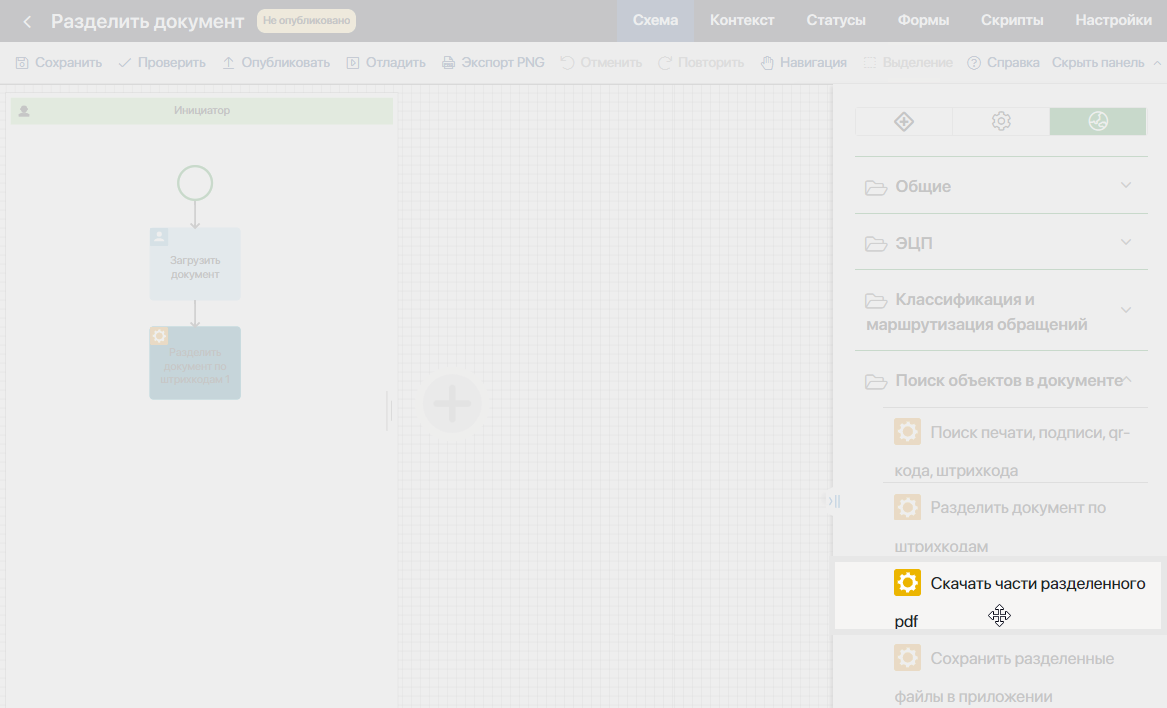This screenshot has width=1167, height=708.
Task: Collapse Поиск объектов в документе section
Action: point(1001,380)
